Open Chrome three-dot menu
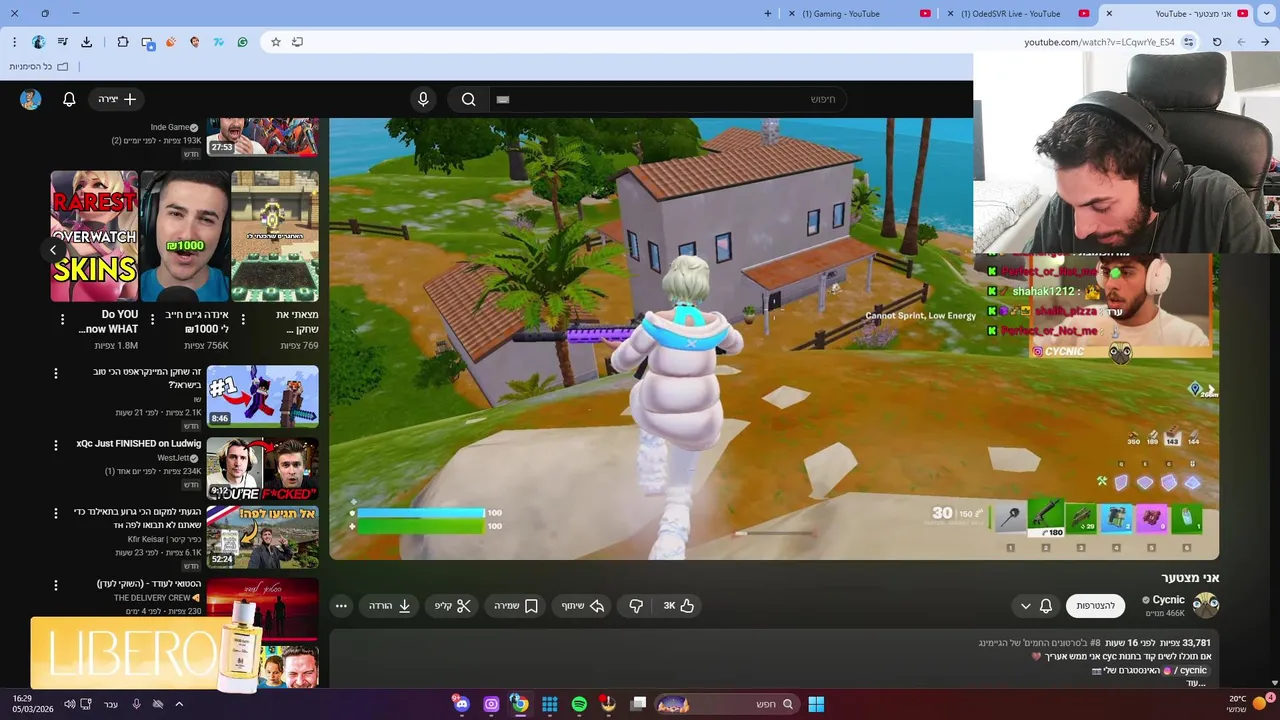1280x720 pixels. [x=14, y=42]
